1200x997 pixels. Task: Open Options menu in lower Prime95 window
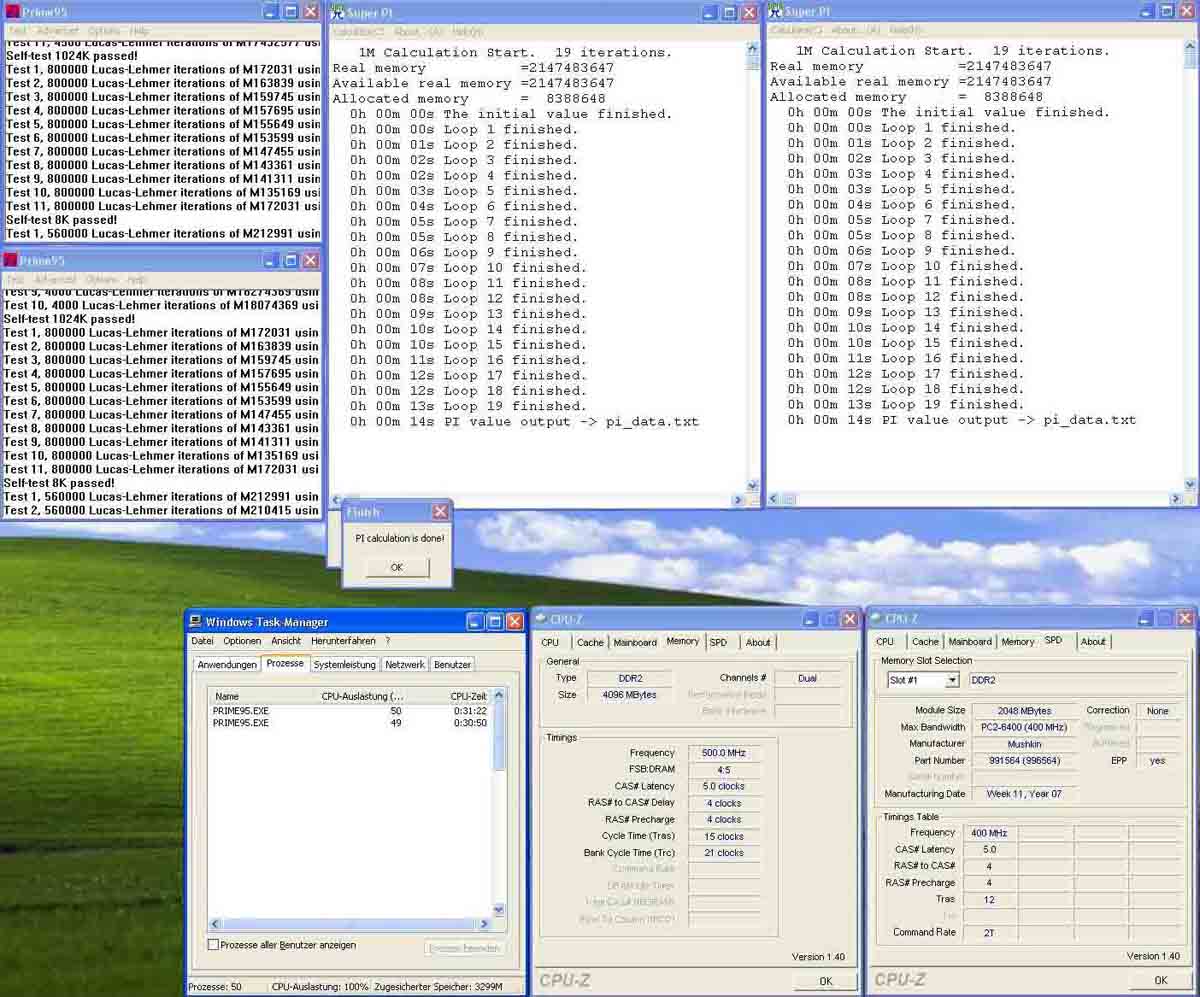(x=101, y=279)
